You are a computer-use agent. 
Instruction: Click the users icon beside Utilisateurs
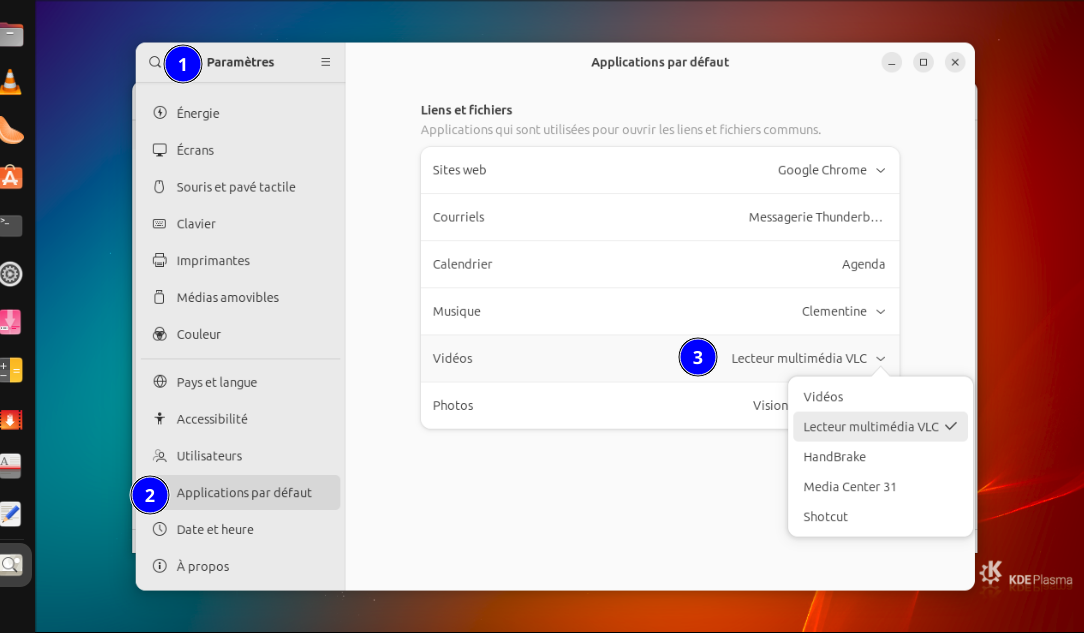click(x=160, y=455)
